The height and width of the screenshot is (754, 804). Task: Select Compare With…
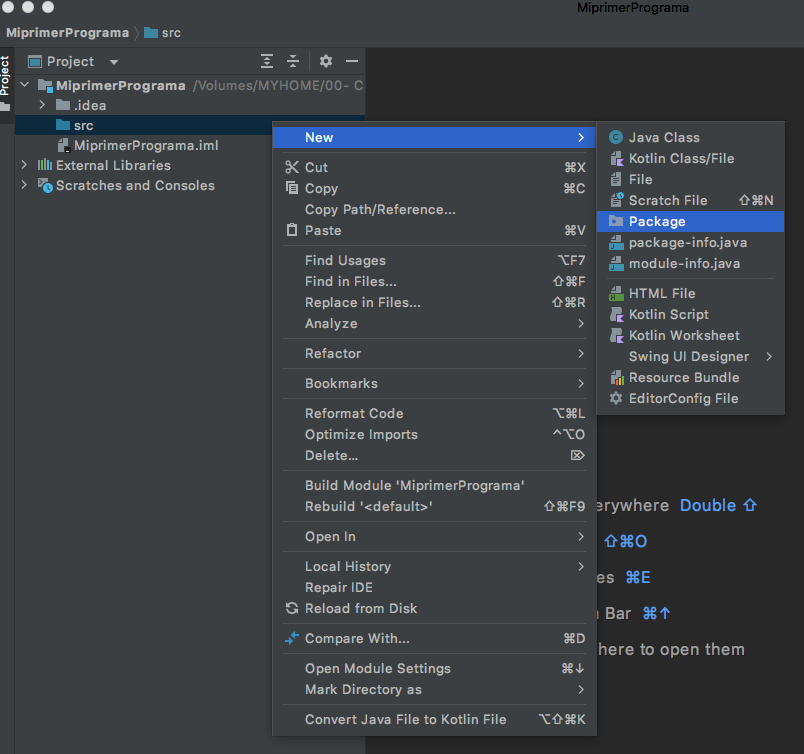click(x=434, y=639)
